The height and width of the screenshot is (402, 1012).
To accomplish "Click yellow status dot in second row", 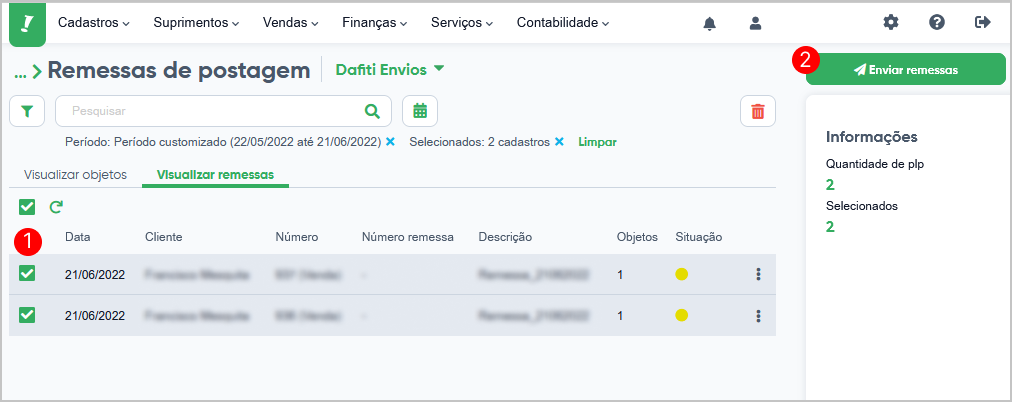I will pos(682,316).
